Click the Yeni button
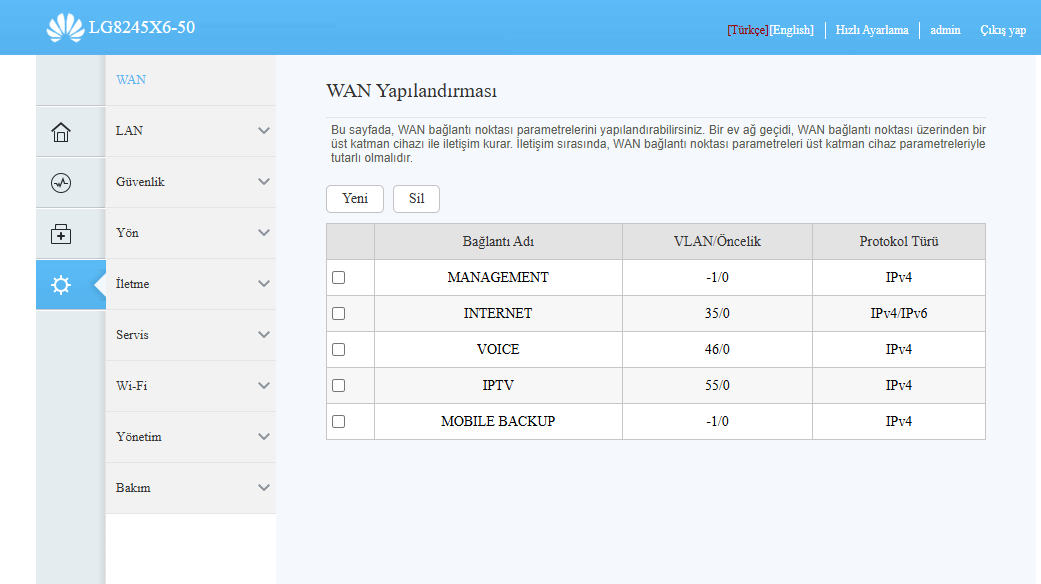 (355, 198)
